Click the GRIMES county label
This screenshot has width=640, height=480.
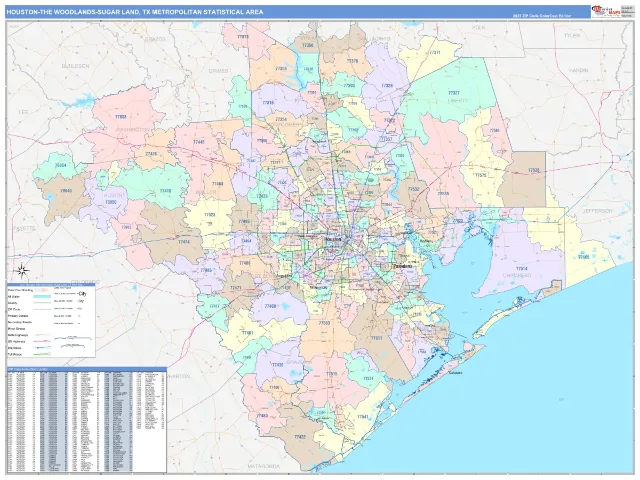pyautogui.click(x=219, y=71)
